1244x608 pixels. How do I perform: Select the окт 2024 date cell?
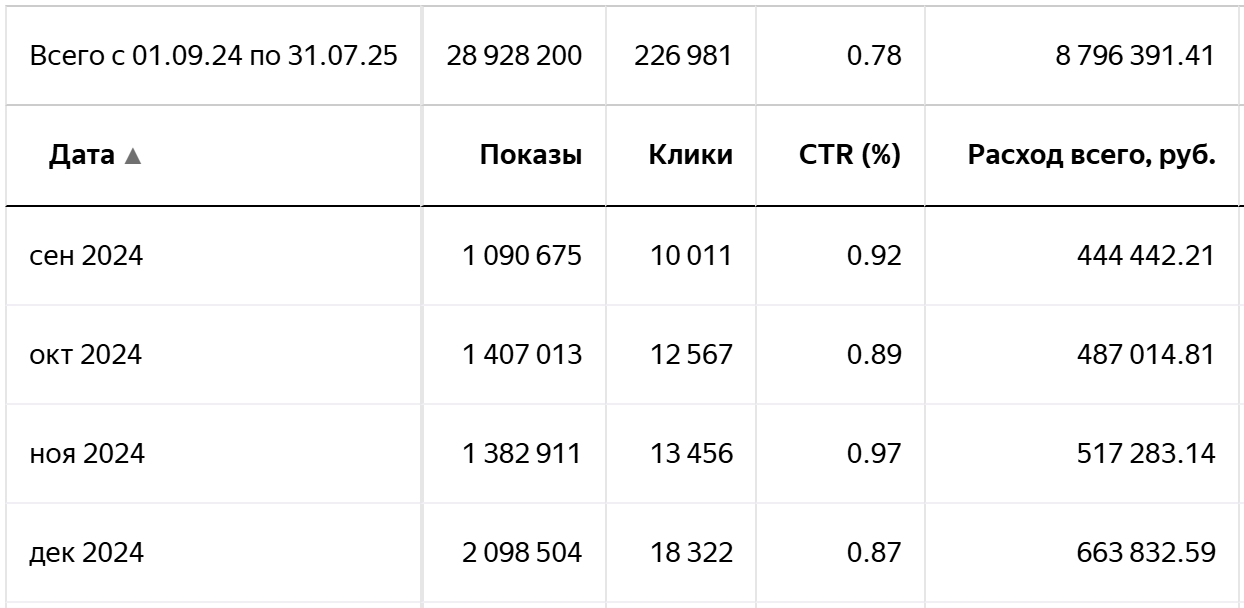pyautogui.click(x=86, y=355)
